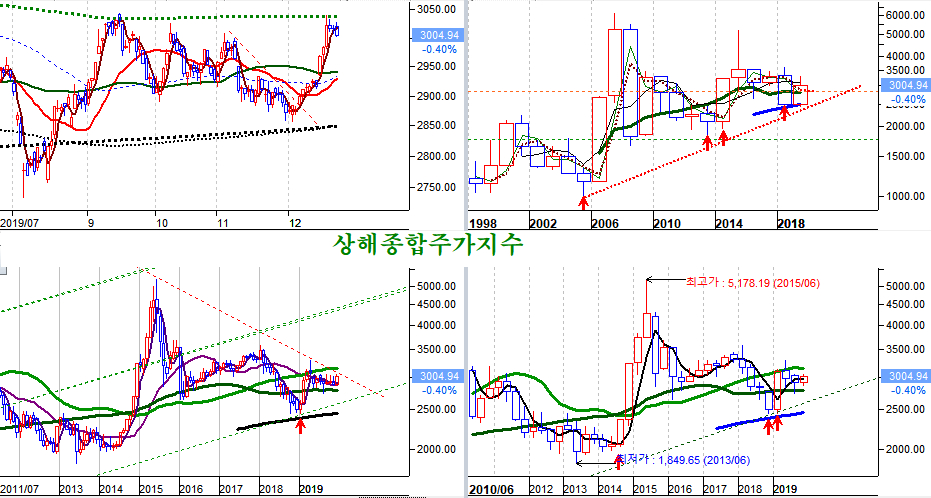
Task: Click the 3050.00 label on the daily chart axis
Action: tap(436, 9)
